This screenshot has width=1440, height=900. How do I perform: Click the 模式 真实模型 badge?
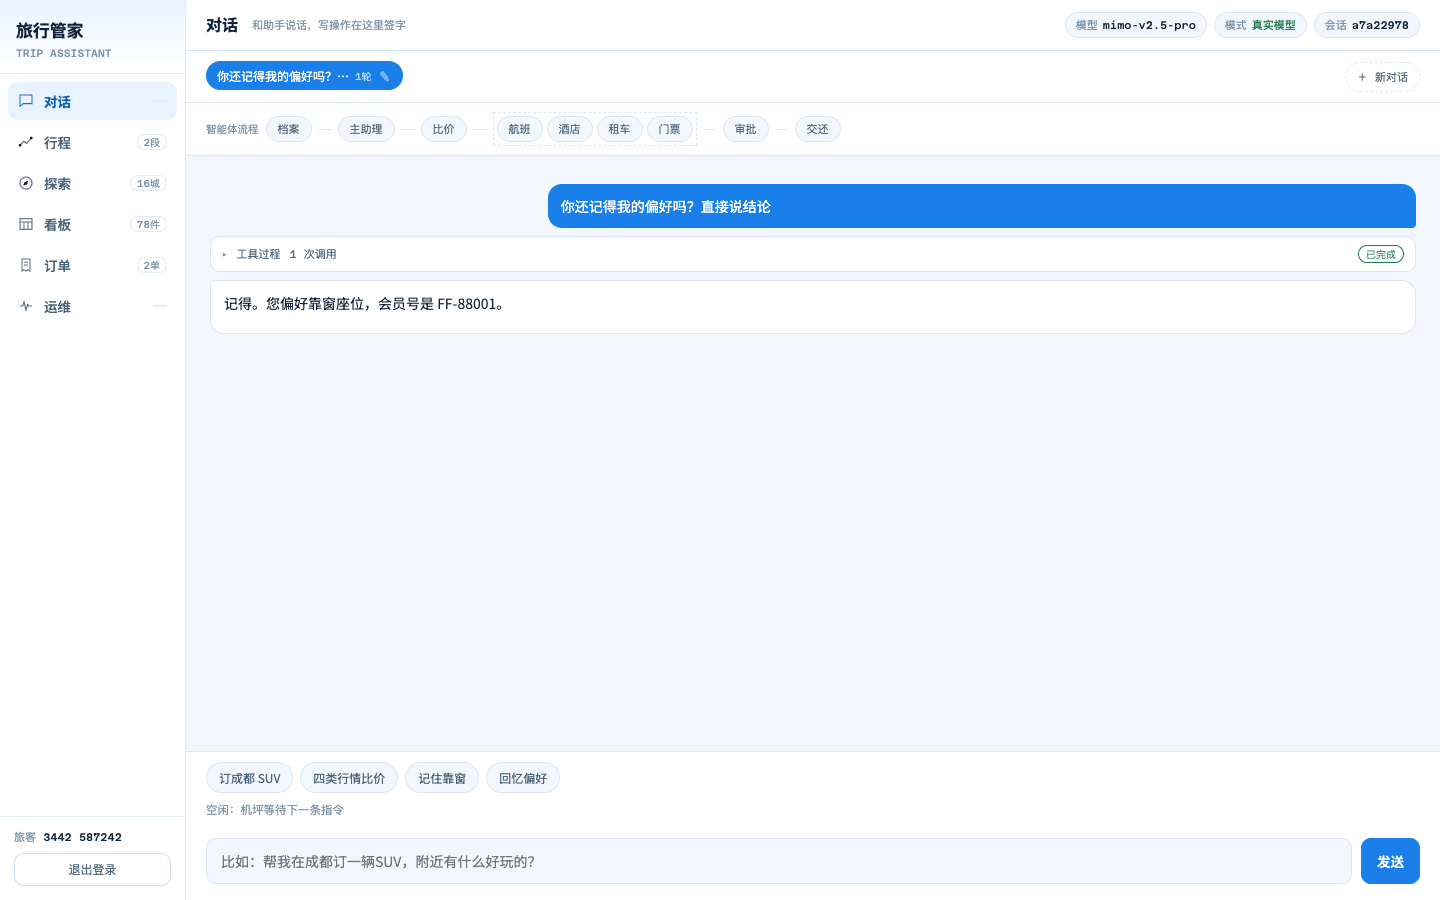[1260, 25]
